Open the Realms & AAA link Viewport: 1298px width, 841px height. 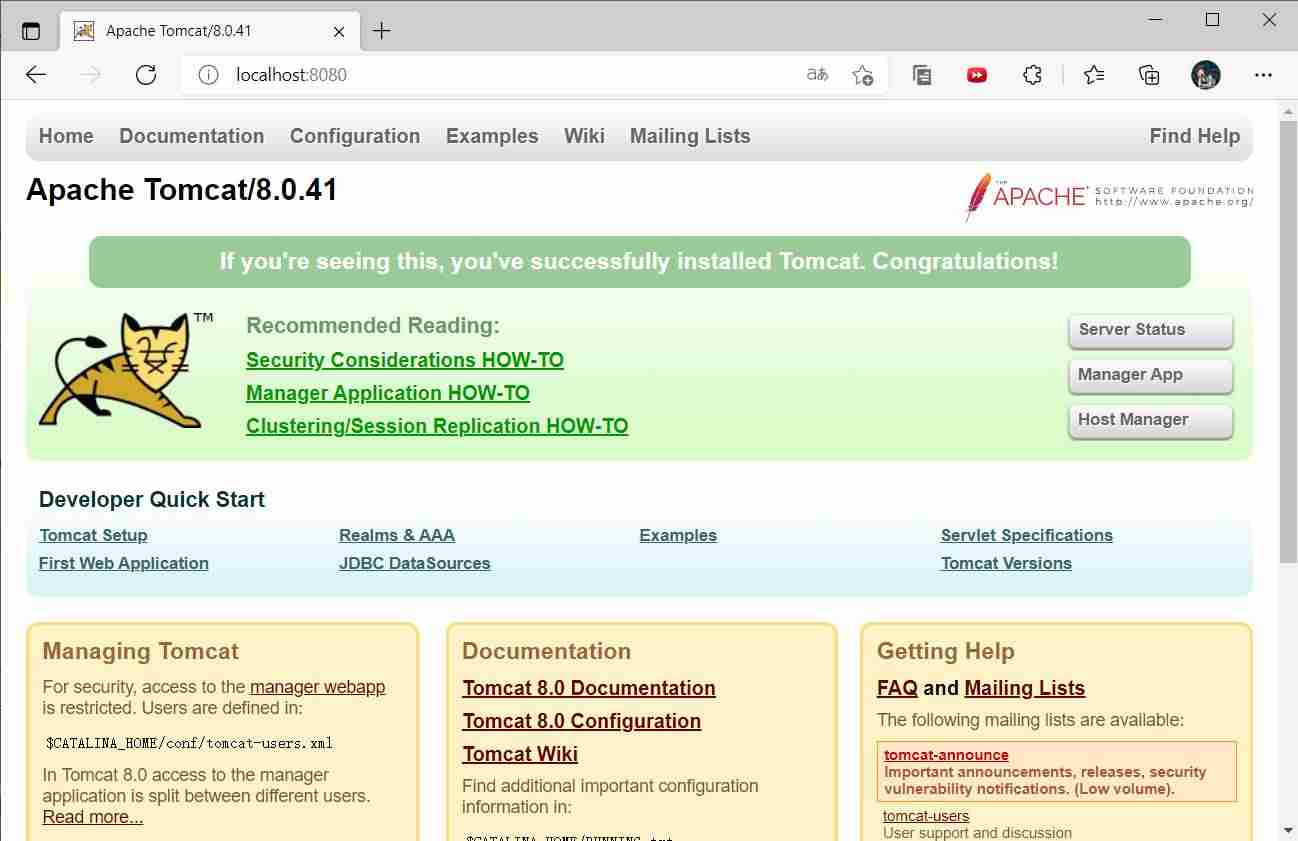pos(397,535)
